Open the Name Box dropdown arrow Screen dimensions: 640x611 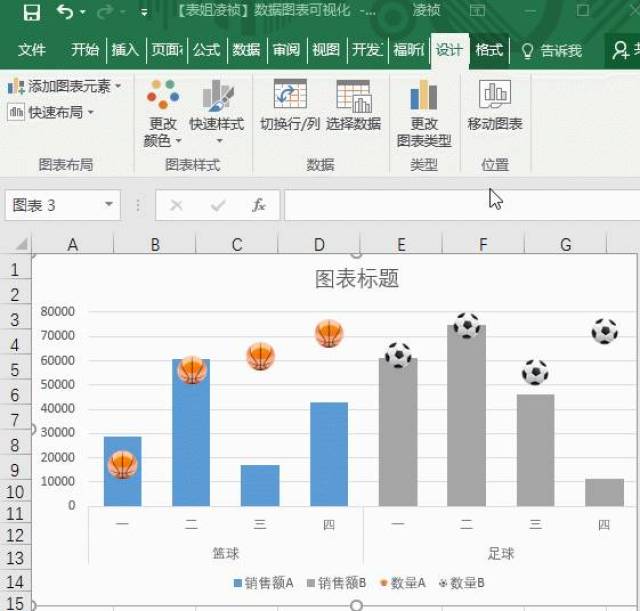pyautogui.click(x=109, y=204)
